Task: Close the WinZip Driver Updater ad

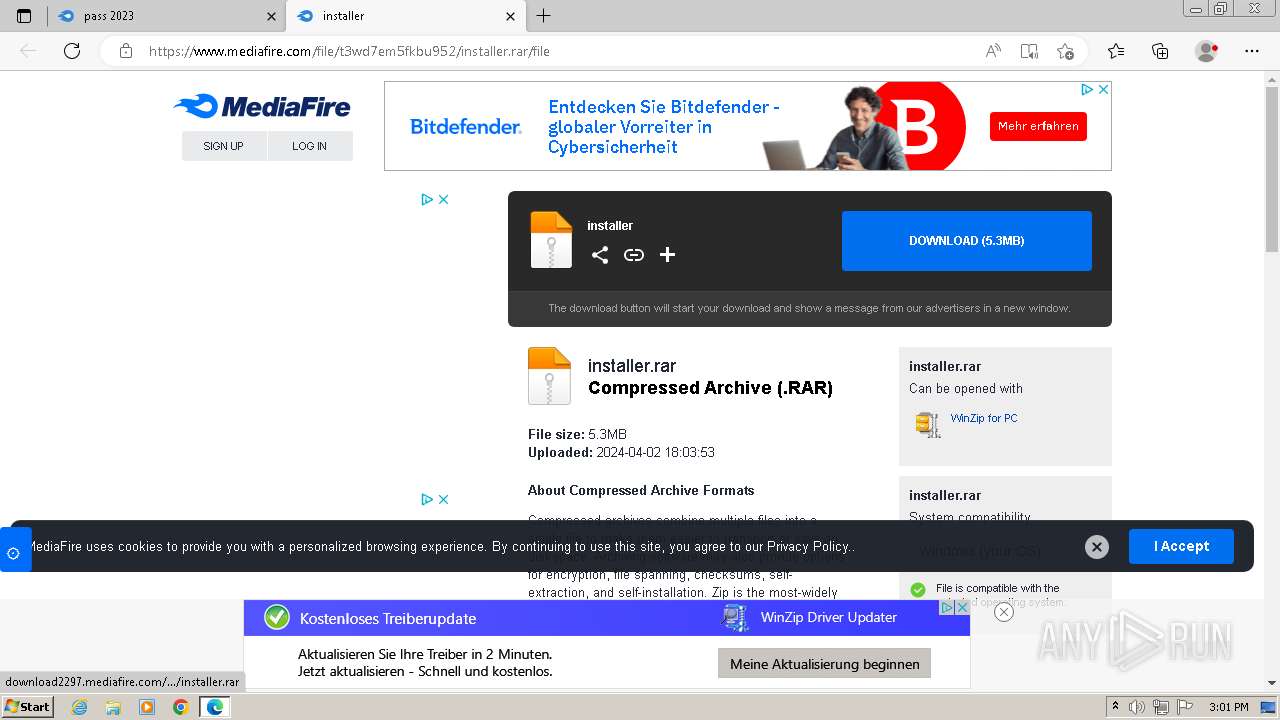Action: click(962, 607)
